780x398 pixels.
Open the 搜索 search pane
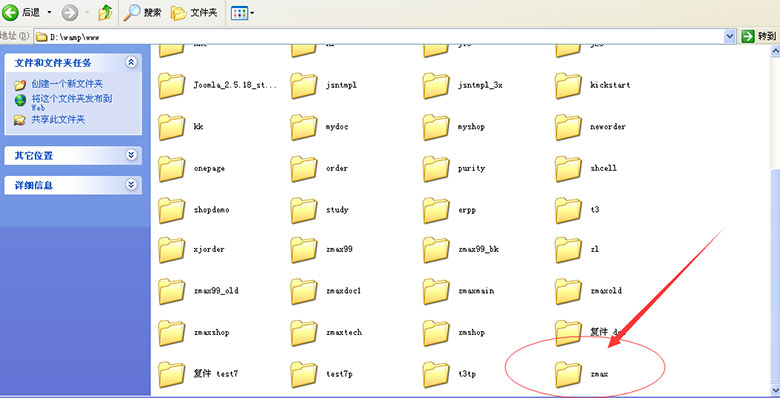(142, 12)
